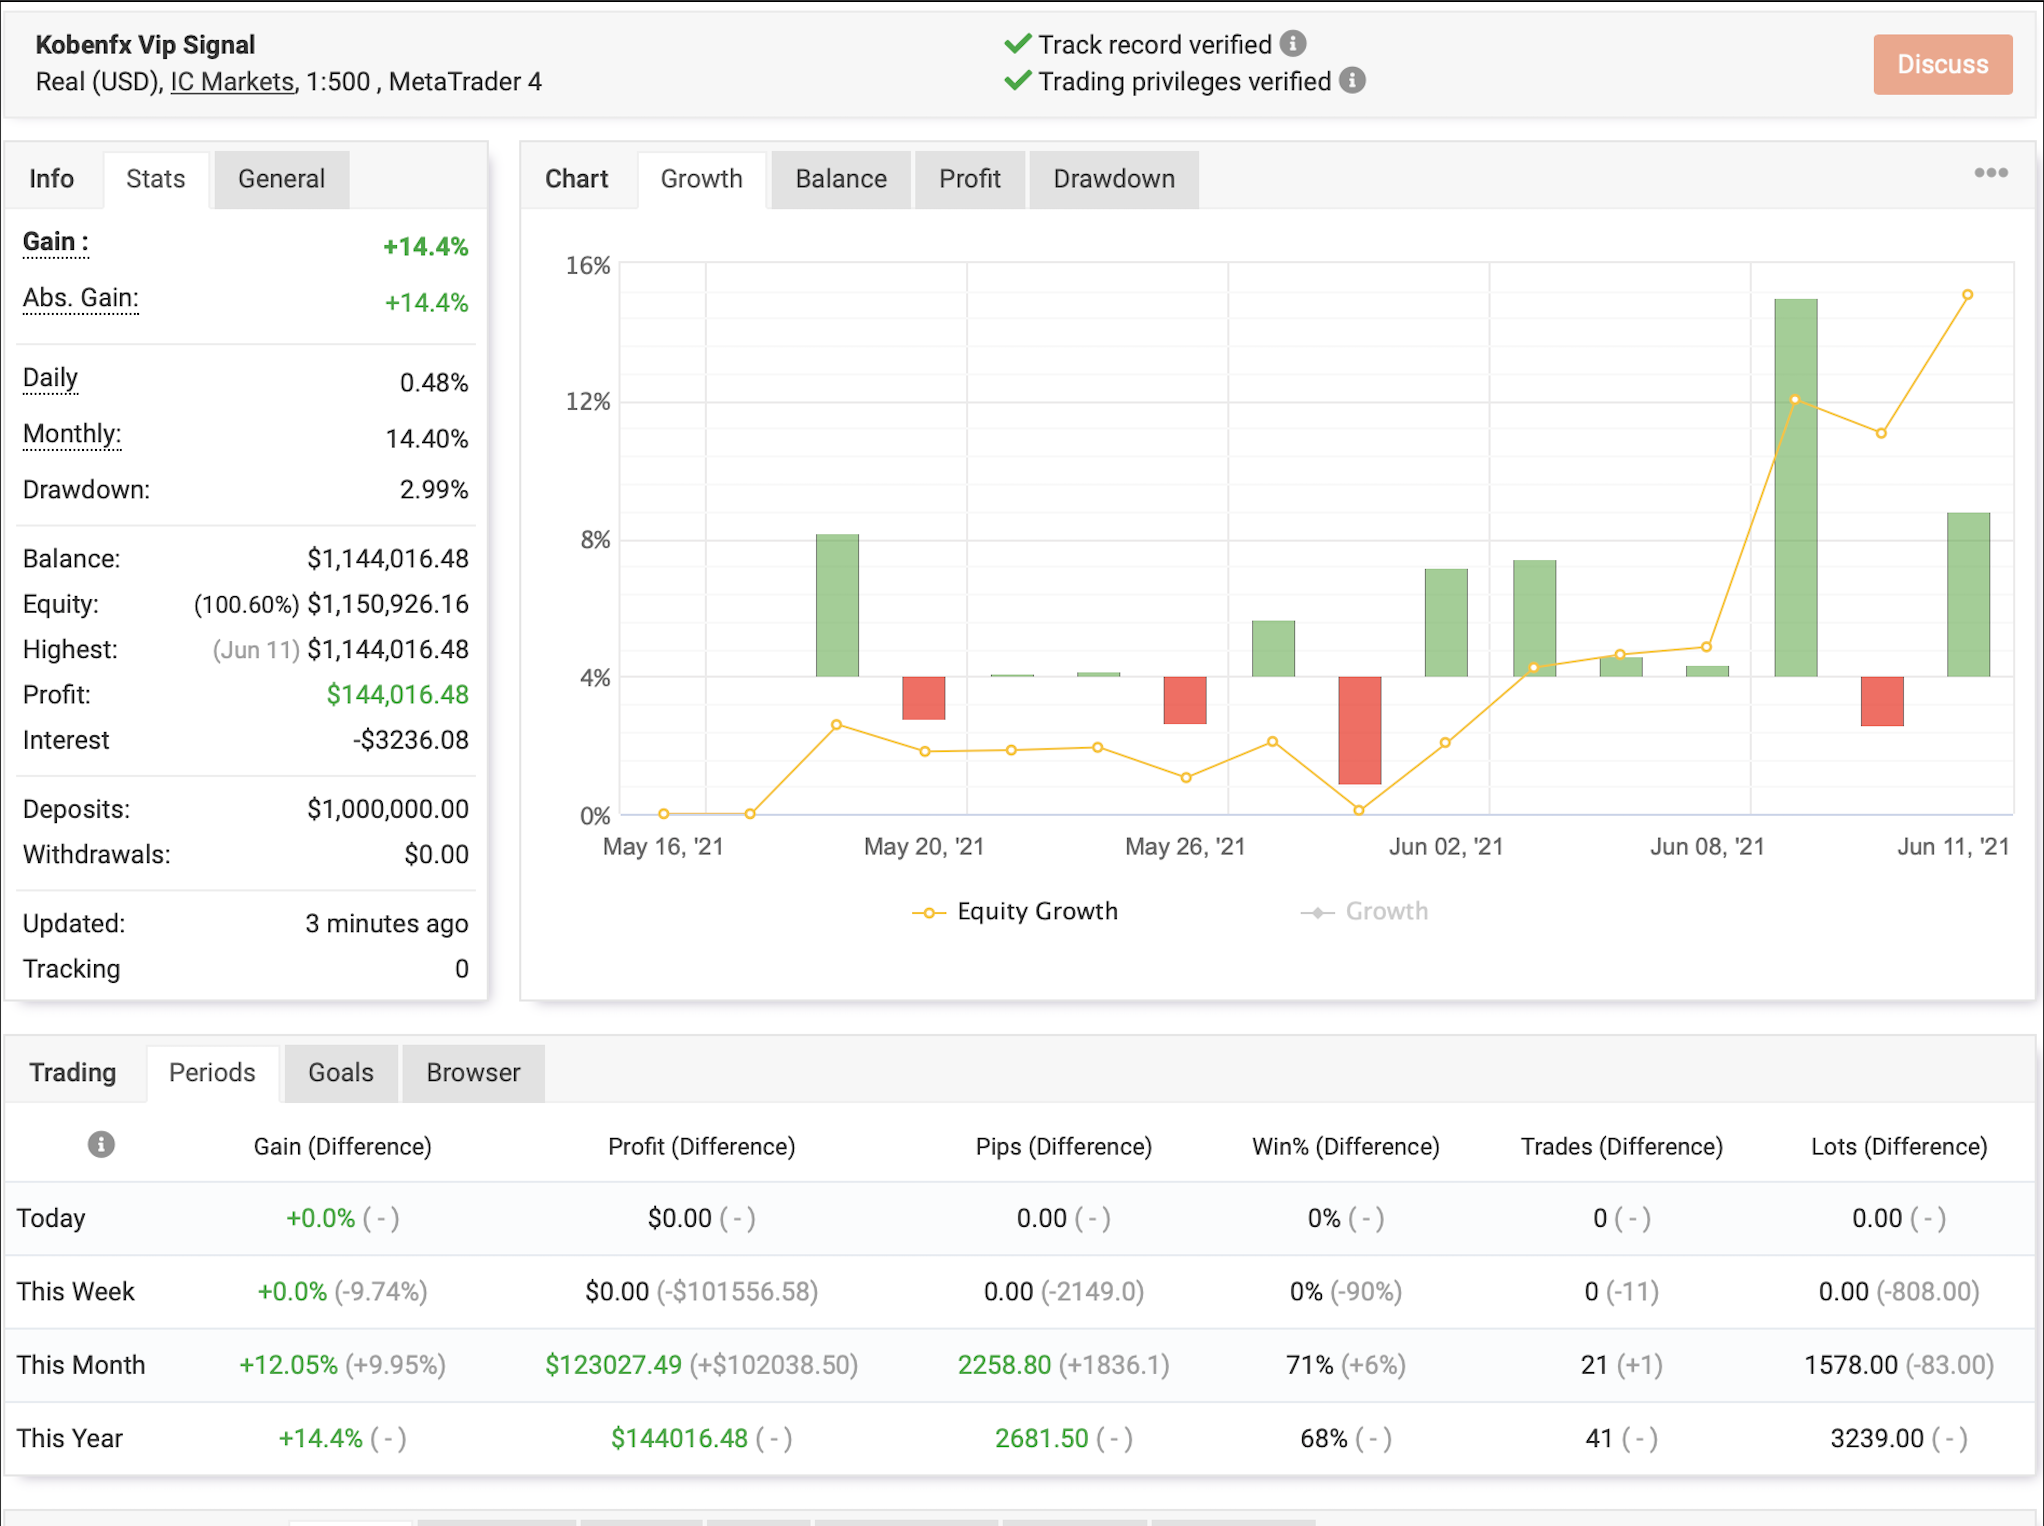Toggle Equity Growth series in chart legend
The width and height of the screenshot is (2044, 1526).
click(1015, 911)
